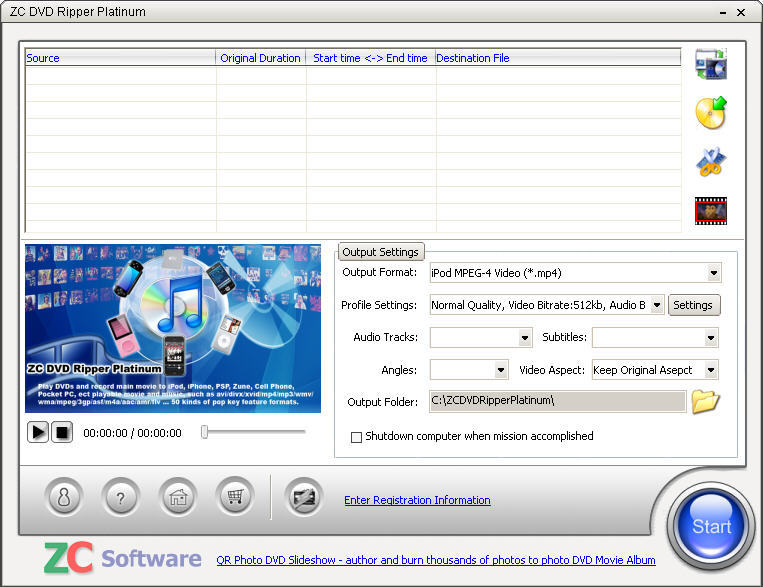This screenshot has height=587, width=763.
Task: Select the Output Settings tab
Action: click(x=381, y=252)
